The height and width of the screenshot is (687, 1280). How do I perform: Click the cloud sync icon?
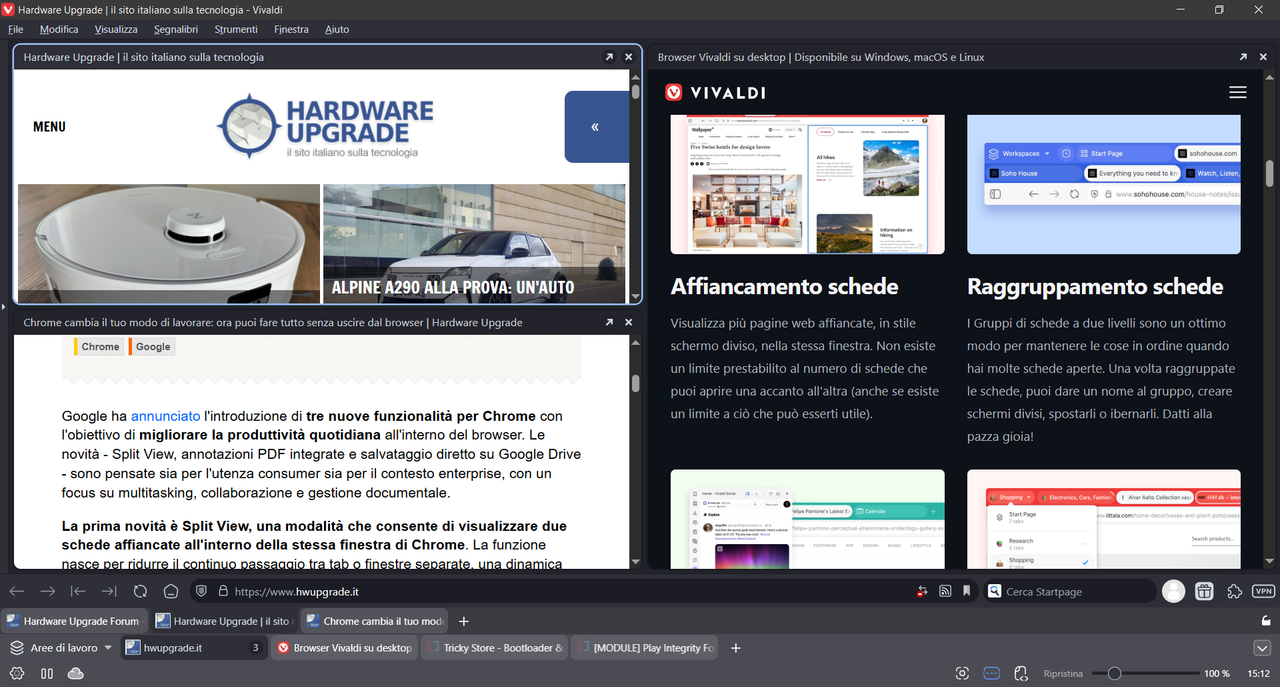click(x=75, y=673)
